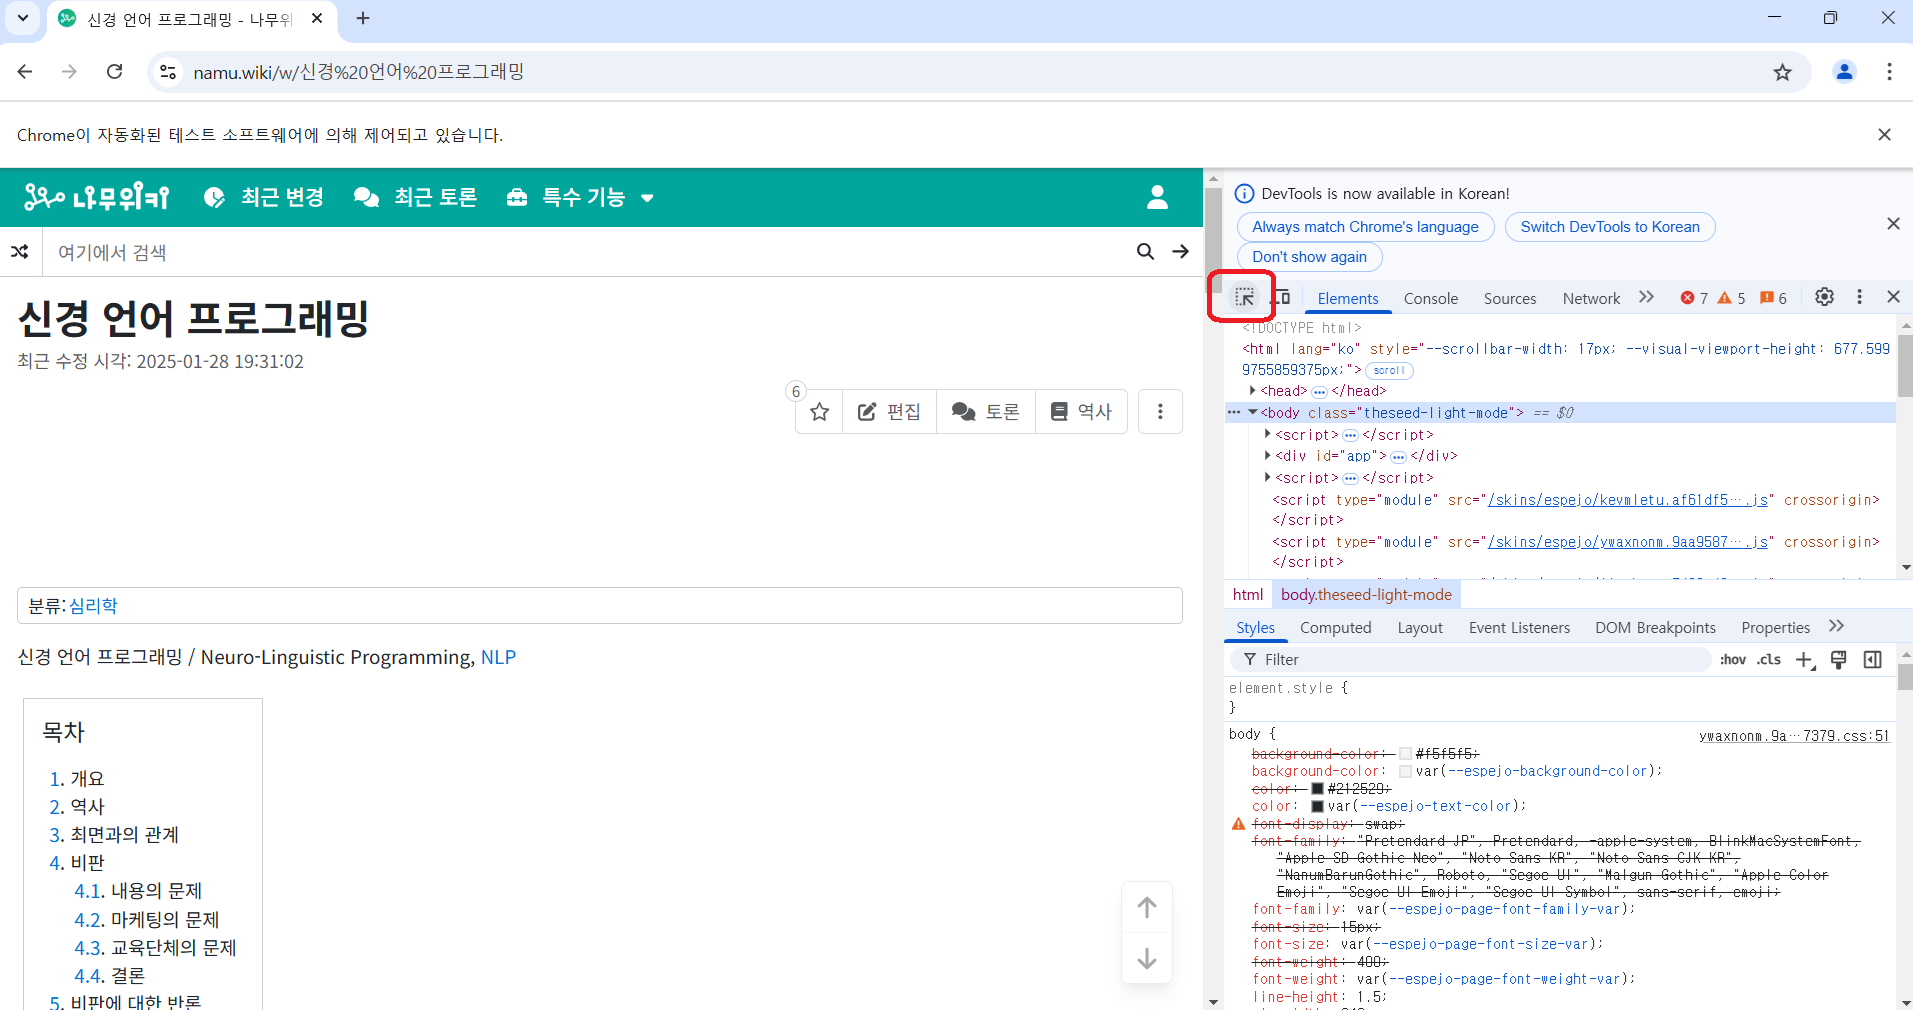Screen dimensions: 1913x1010
Task: Toggle the :hov element state panel
Action: (1733, 660)
